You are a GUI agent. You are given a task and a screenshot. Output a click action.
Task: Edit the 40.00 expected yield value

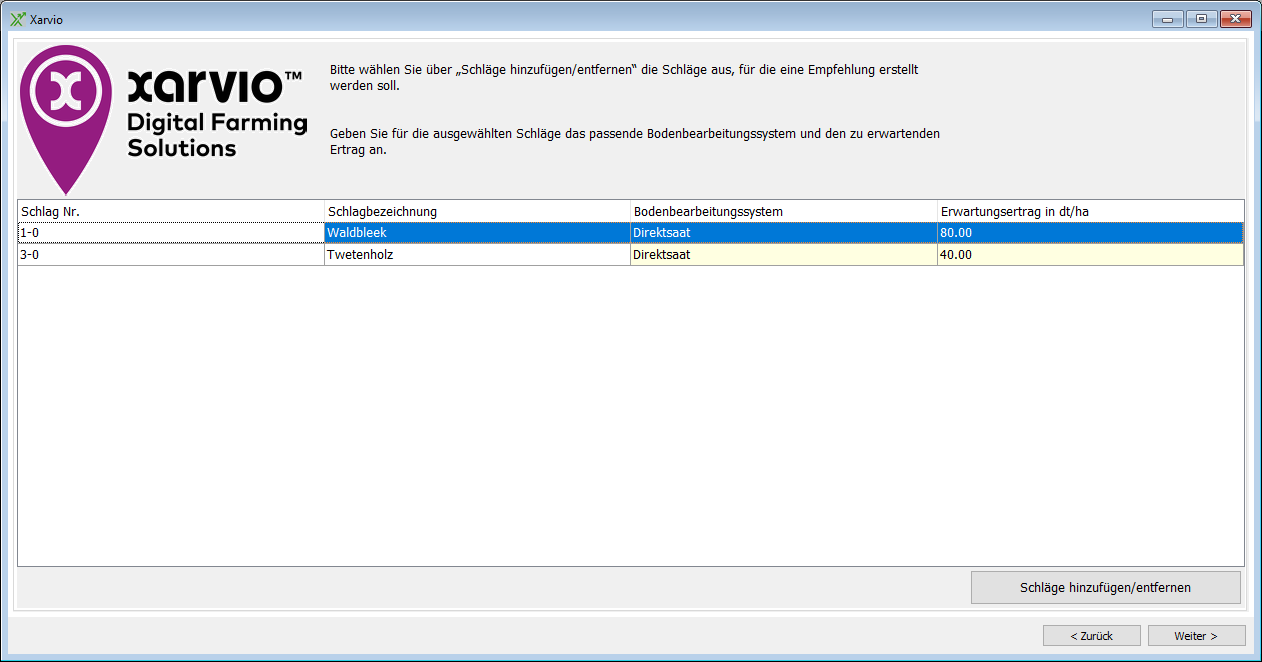pos(1090,255)
